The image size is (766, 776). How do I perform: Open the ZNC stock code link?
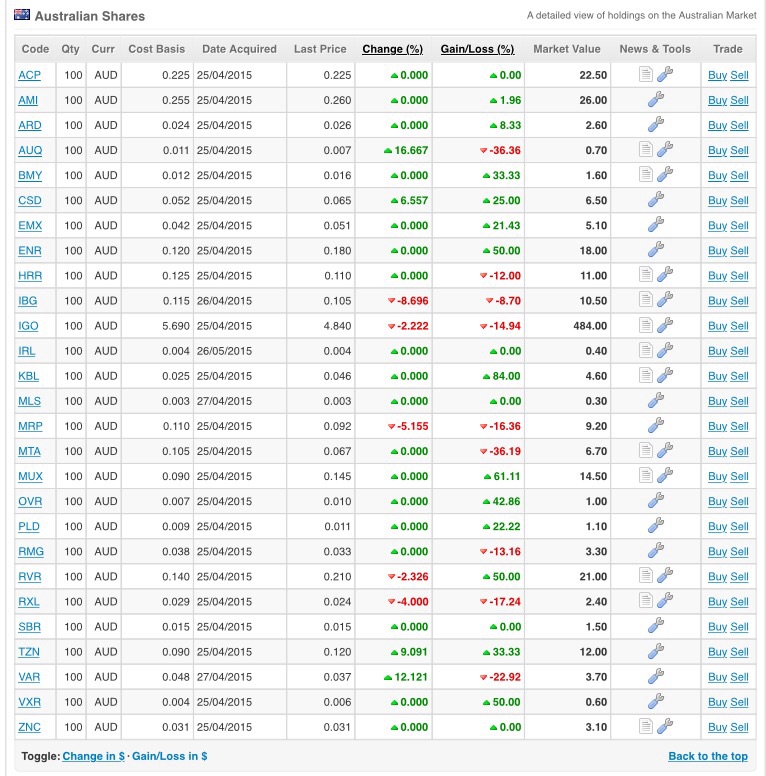30,727
